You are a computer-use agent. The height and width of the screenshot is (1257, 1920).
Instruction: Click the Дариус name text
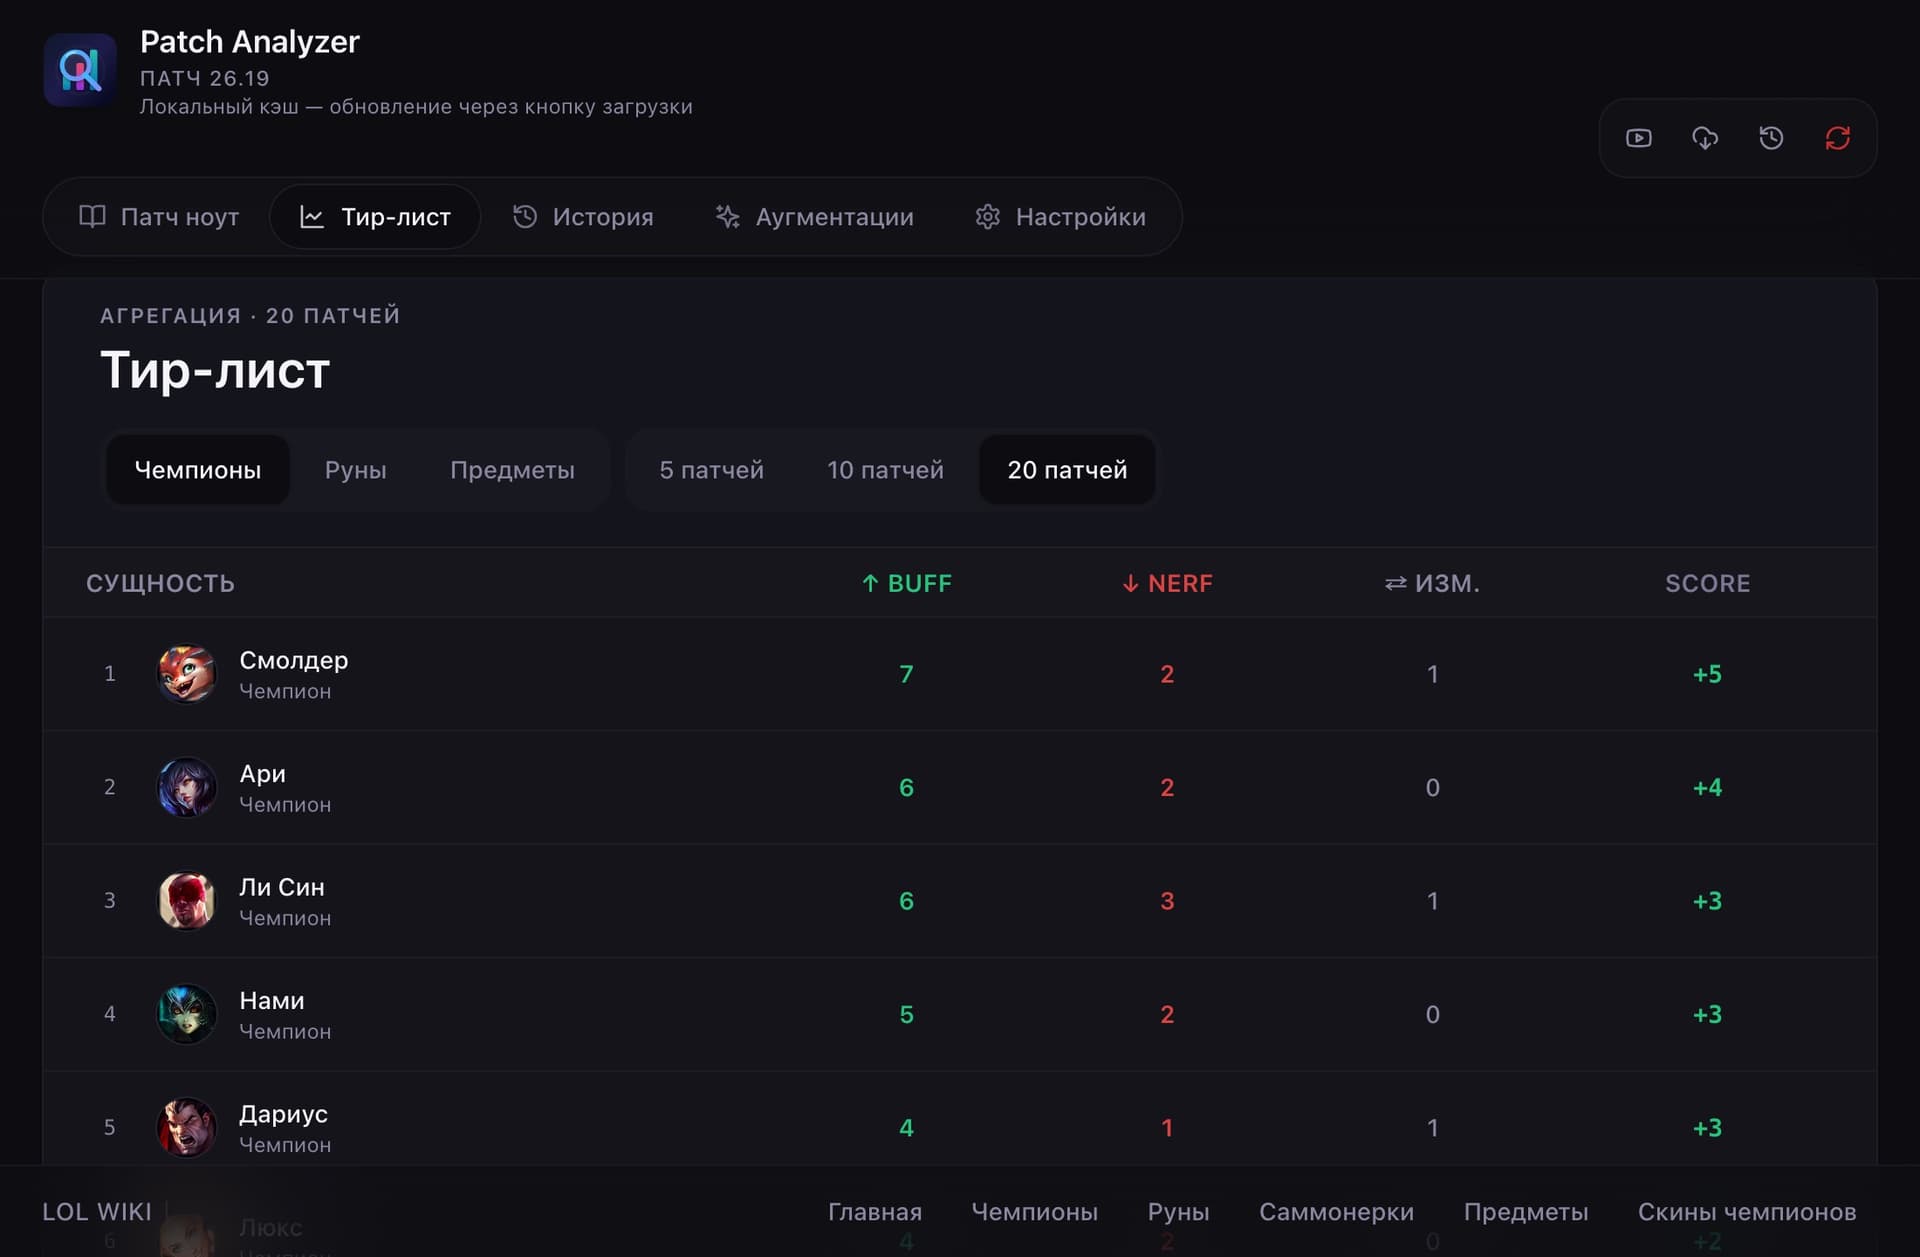coord(283,1114)
